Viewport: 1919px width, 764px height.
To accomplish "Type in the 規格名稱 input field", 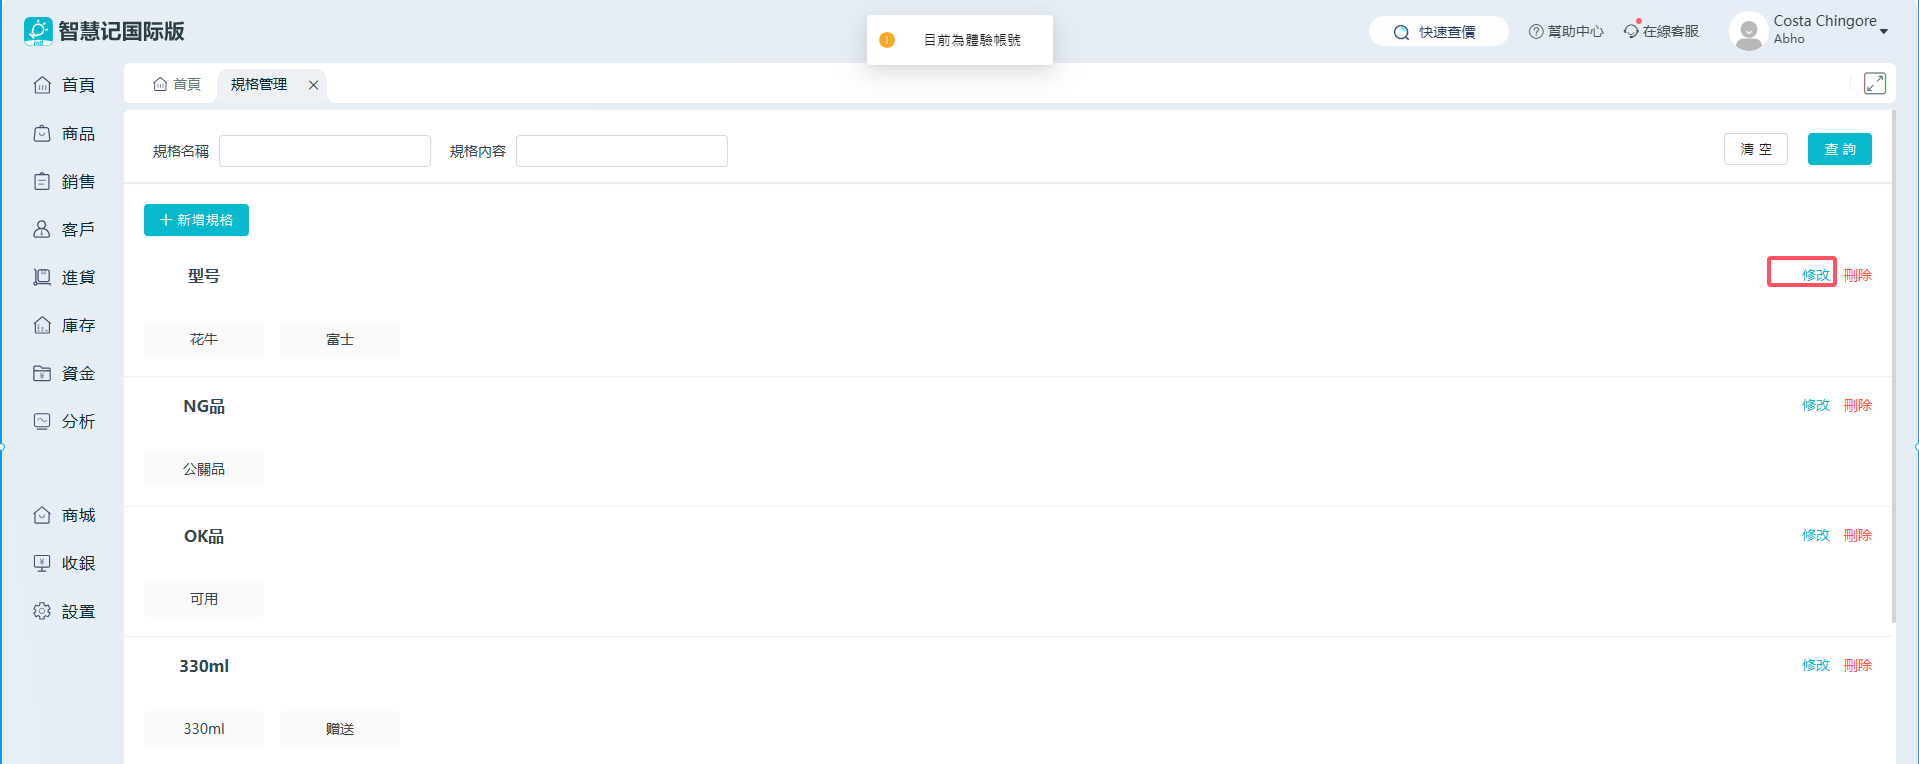I will (x=325, y=151).
